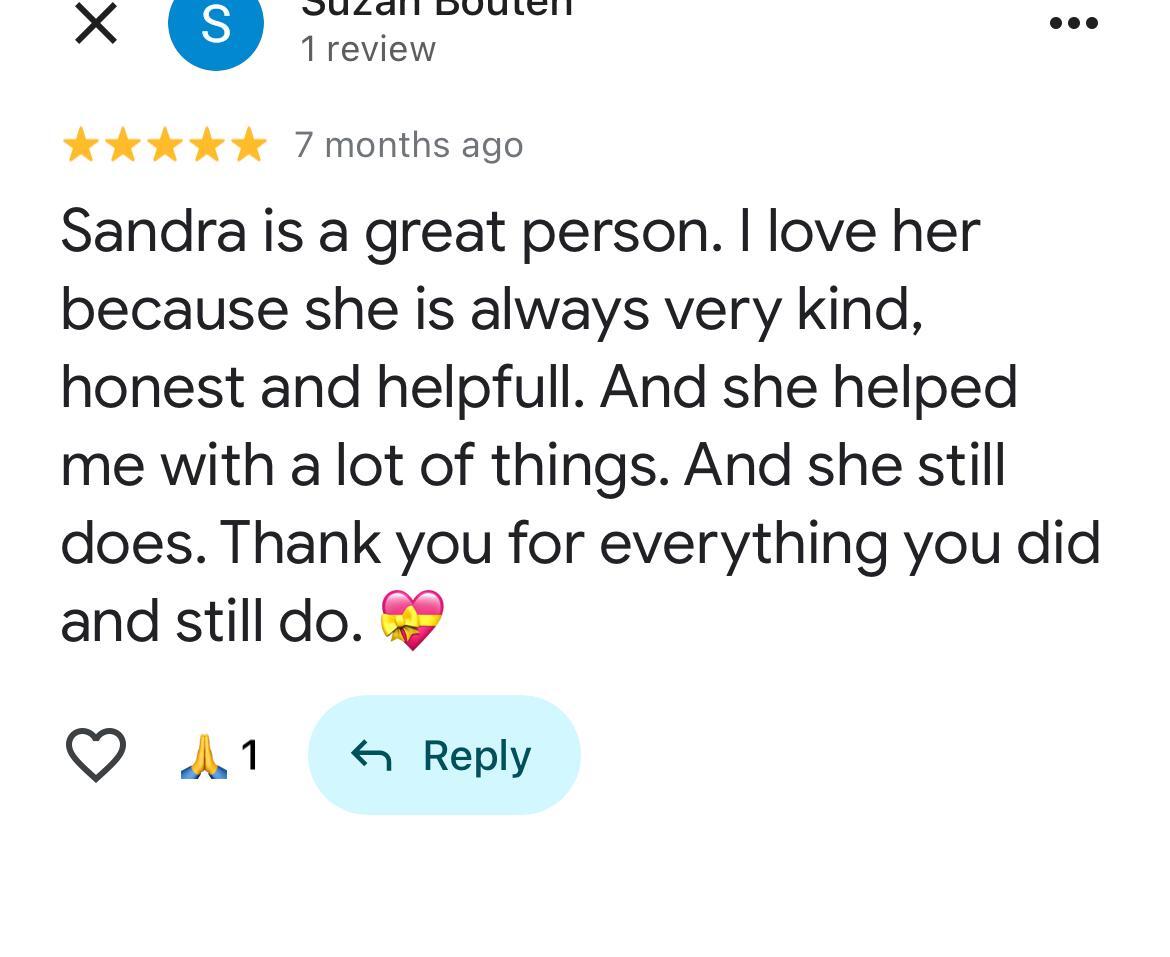1170x957 pixels.
Task: Click the fifth star of the rating
Action: 248,146
